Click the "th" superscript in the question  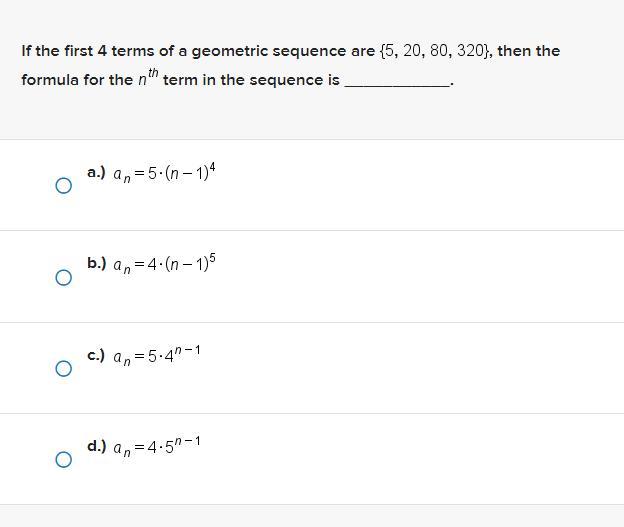[153, 73]
